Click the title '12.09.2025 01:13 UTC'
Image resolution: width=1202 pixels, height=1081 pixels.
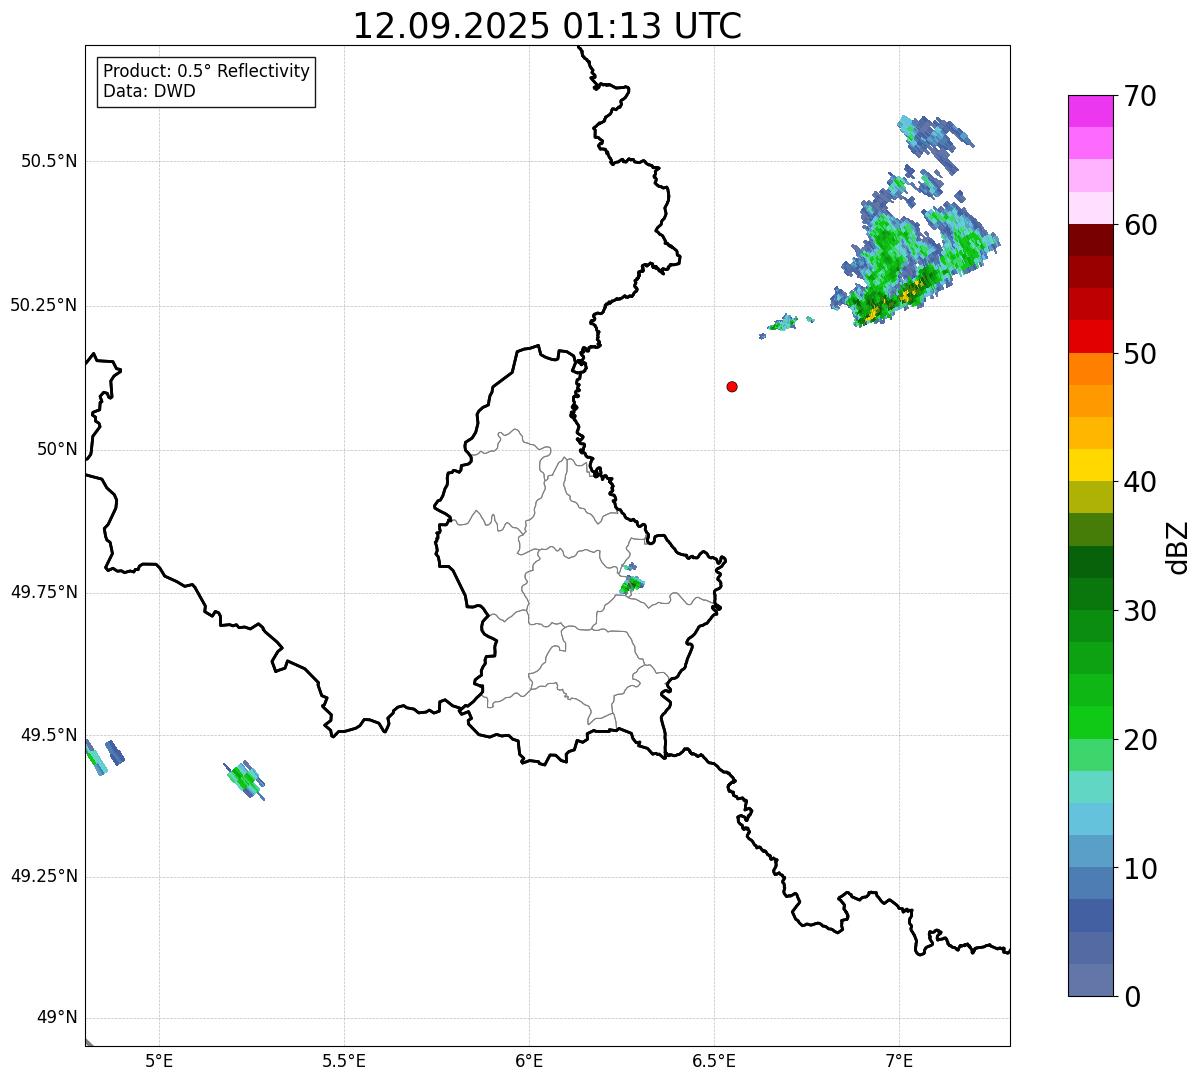tap(547, 26)
